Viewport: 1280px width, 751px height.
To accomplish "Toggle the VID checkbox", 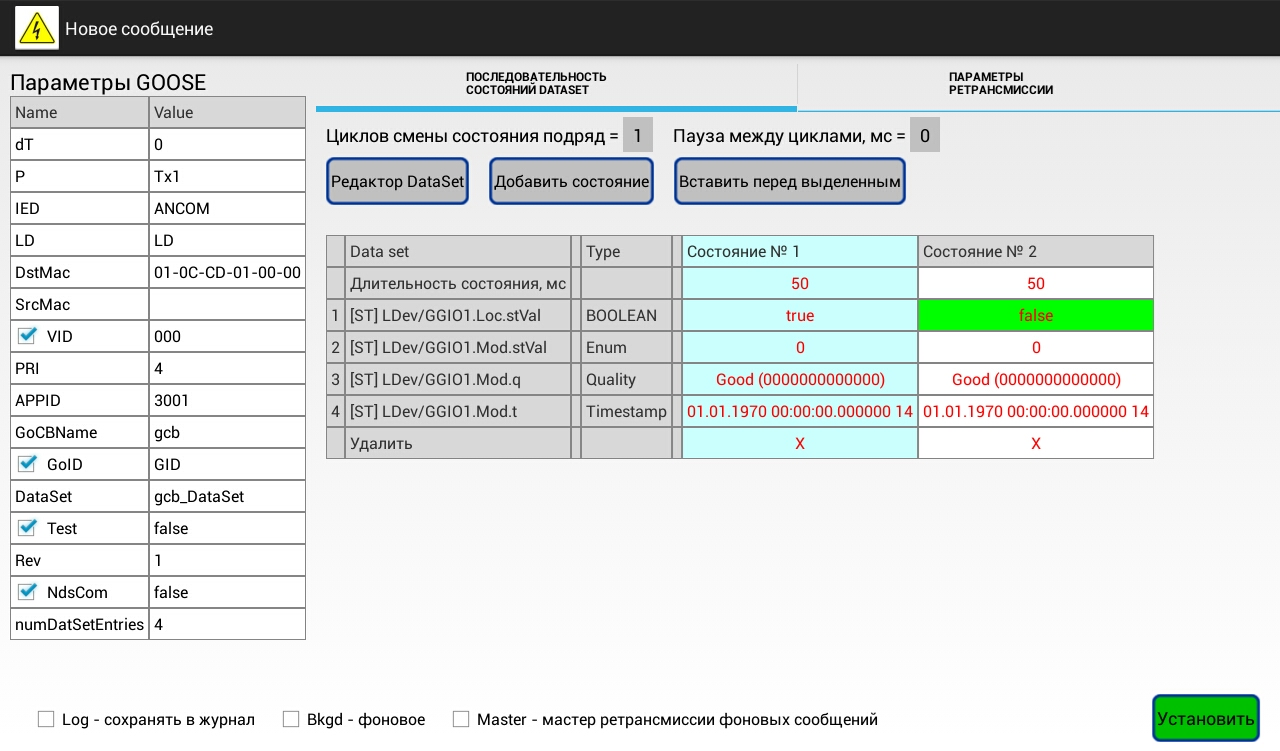I will pos(27,337).
